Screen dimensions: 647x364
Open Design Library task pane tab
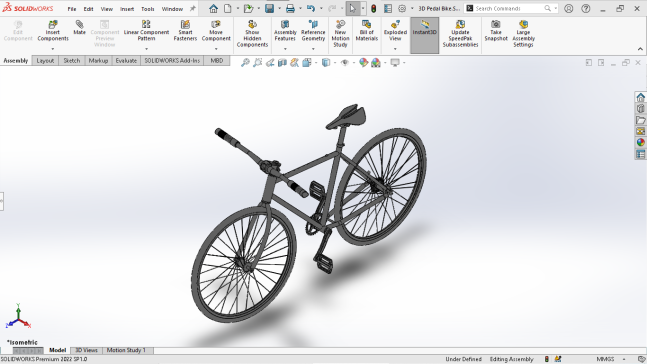(640, 109)
